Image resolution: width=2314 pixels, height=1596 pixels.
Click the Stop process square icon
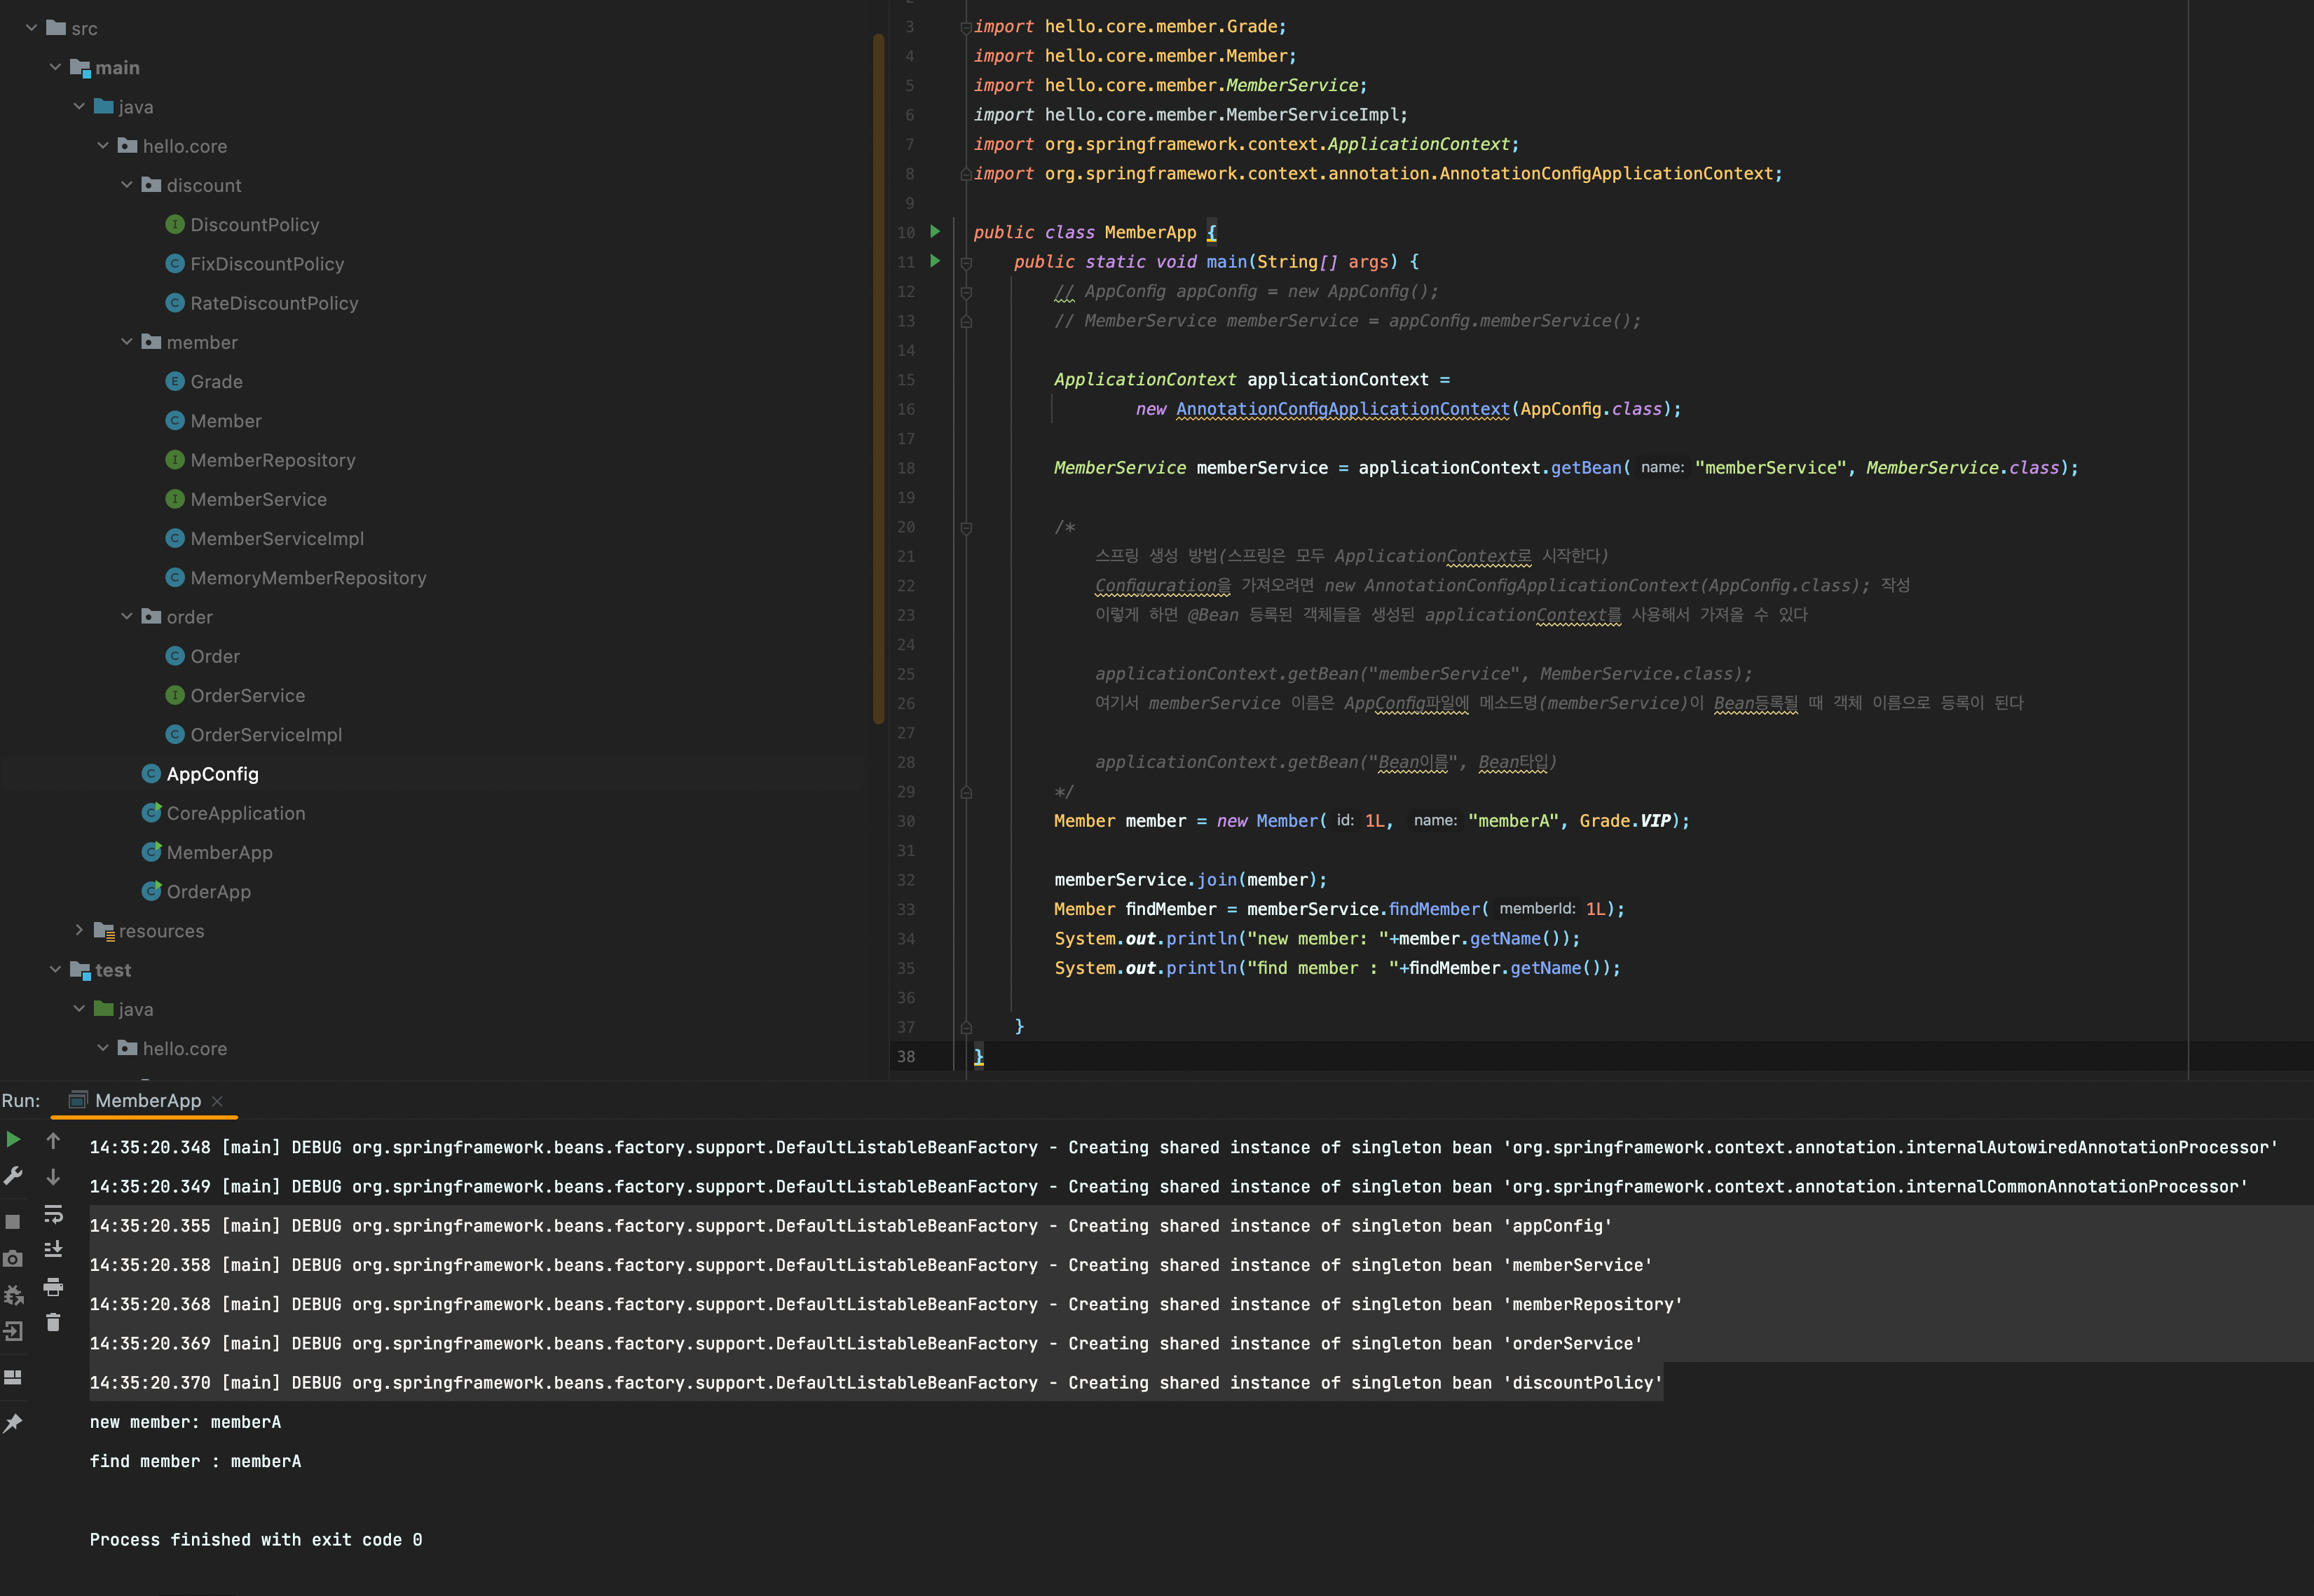tap(13, 1222)
